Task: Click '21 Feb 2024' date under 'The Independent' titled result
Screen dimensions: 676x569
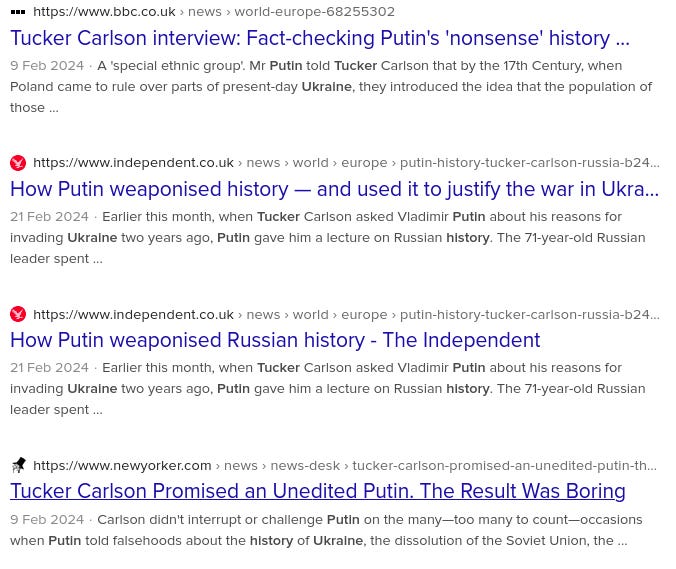Action: pyautogui.click(x=49, y=368)
